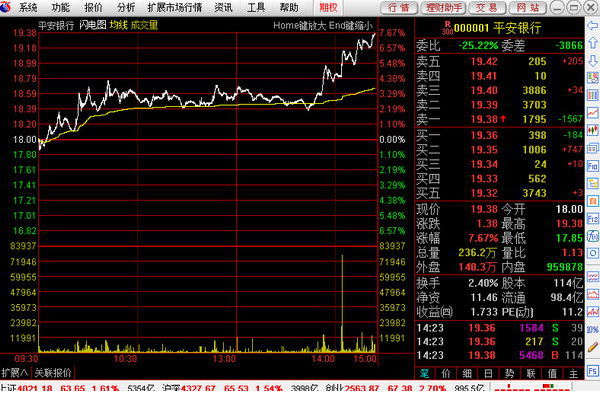Select the 价 tab below trade list
Screen dimensions: 600x395
coord(446,373)
